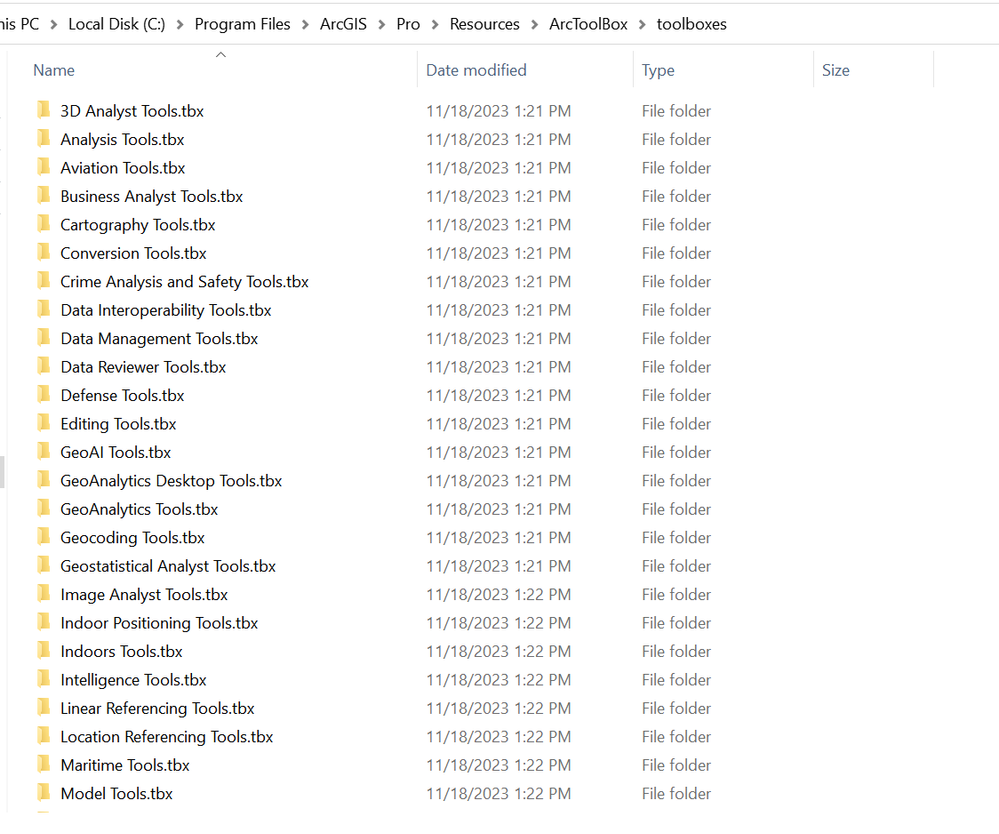Navigate to Program Files breadcrumb
Image resolution: width=999 pixels, height=834 pixels.
[242, 24]
